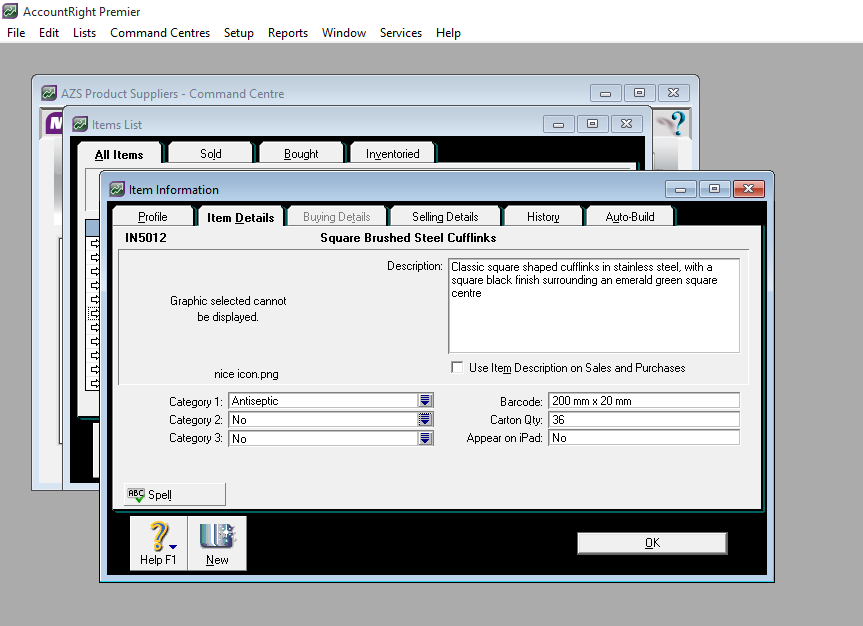Click the Appear on iPad field

tap(644, 438)
